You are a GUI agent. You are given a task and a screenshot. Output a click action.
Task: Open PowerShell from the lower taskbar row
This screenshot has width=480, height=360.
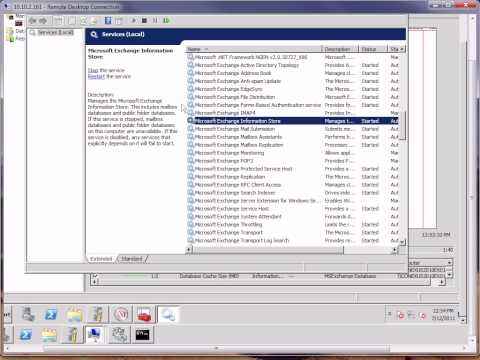(26, 335)
